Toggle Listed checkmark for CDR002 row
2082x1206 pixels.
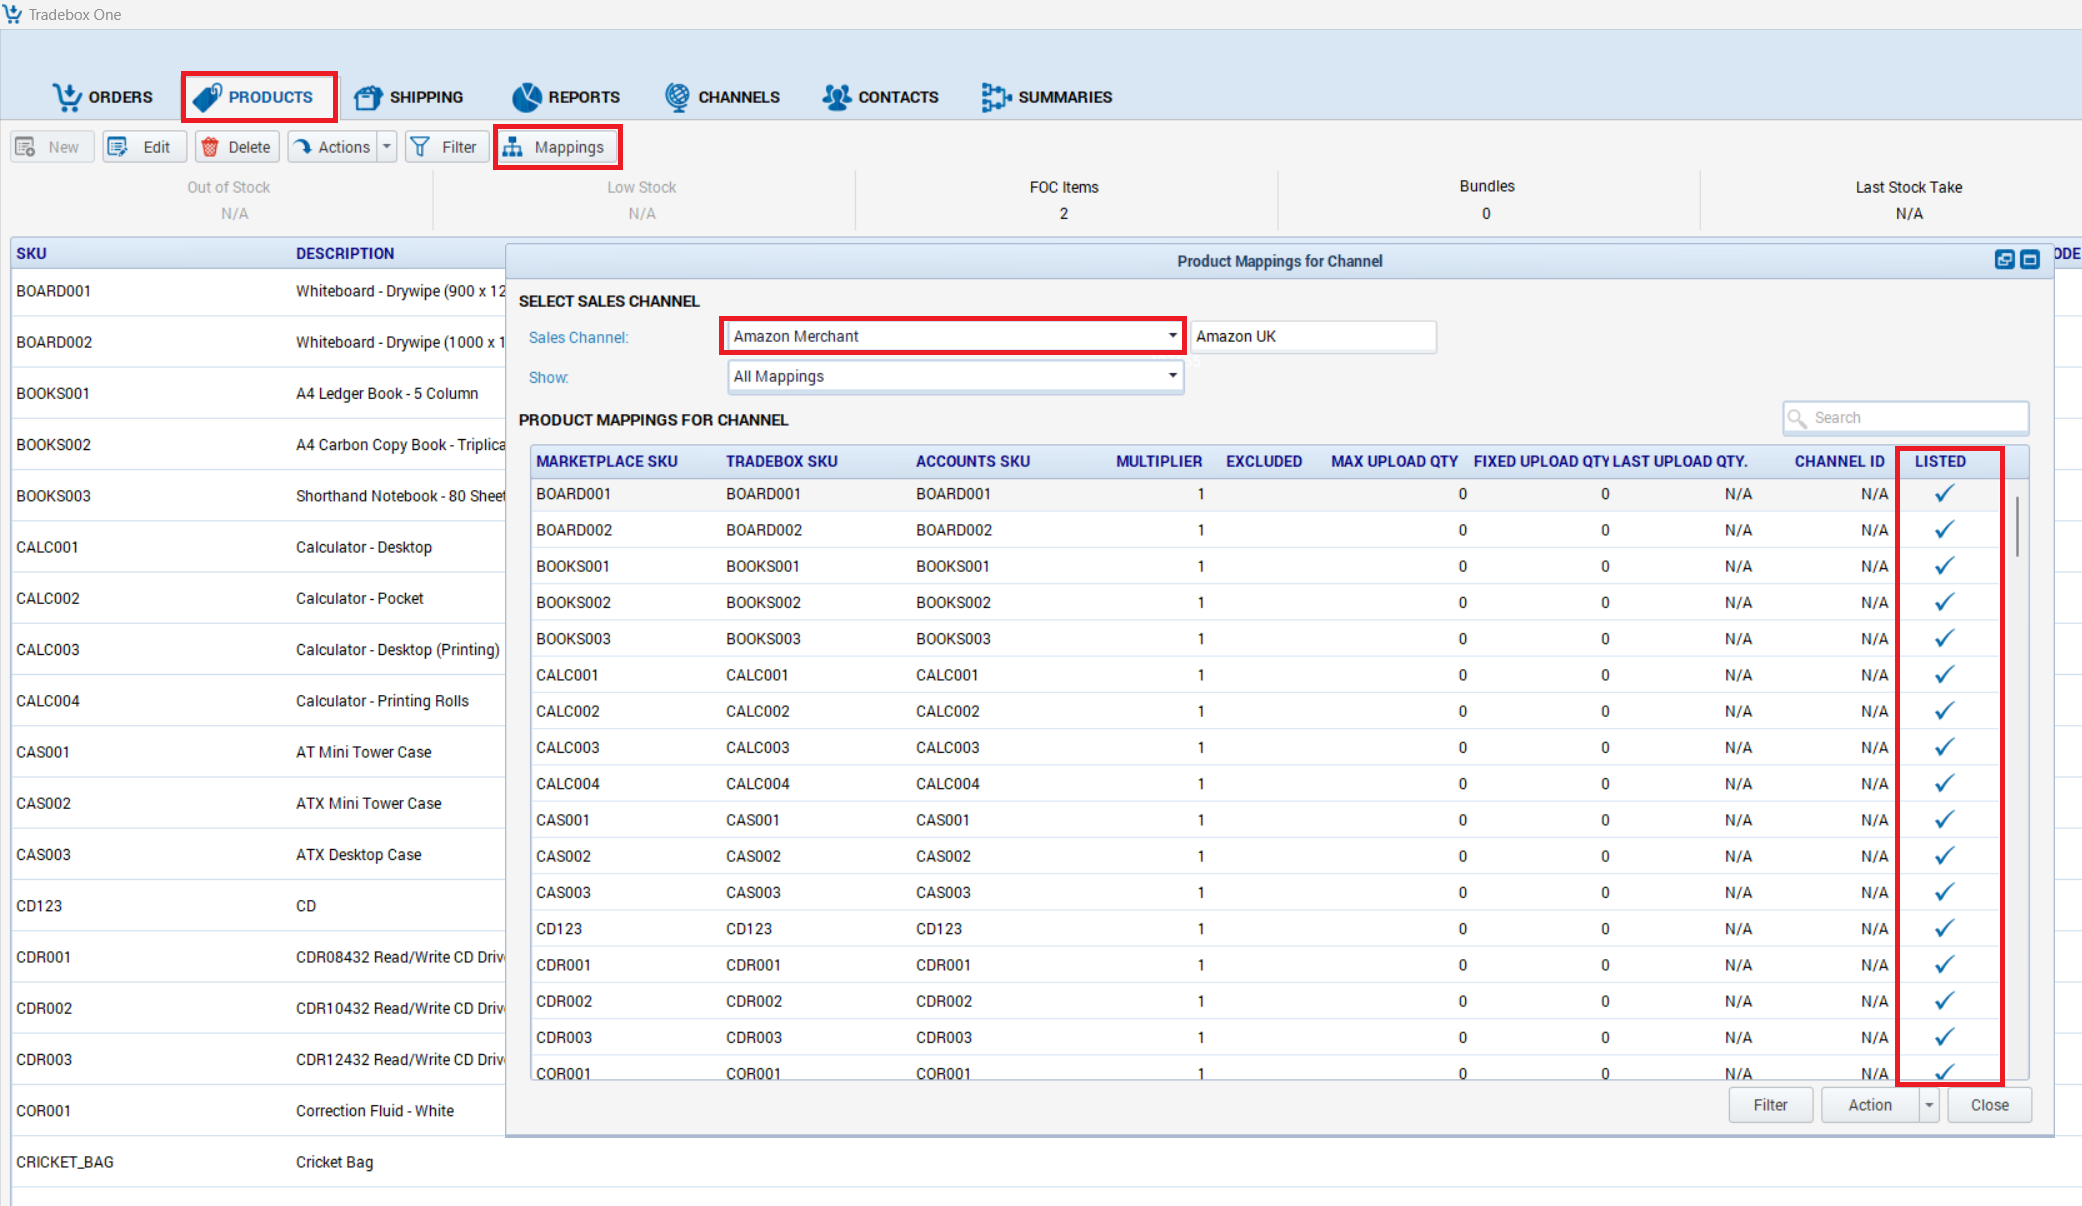1944,1001
